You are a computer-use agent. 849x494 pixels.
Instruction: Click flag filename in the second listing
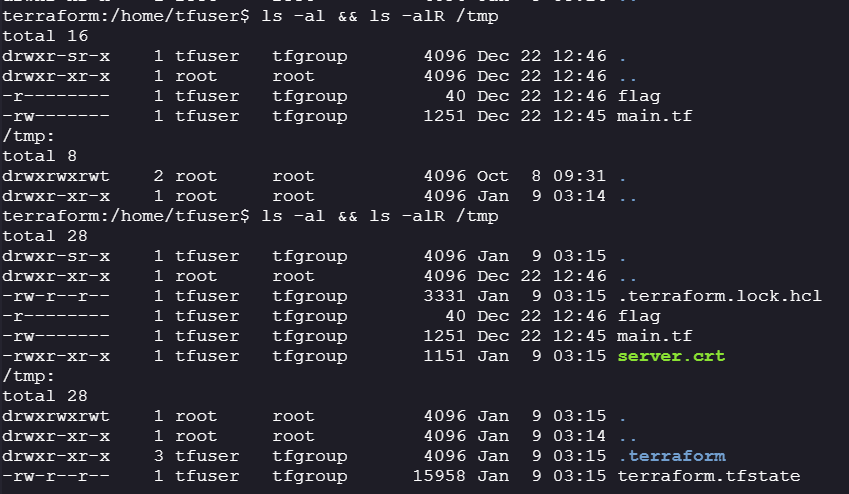pos(639,316)
